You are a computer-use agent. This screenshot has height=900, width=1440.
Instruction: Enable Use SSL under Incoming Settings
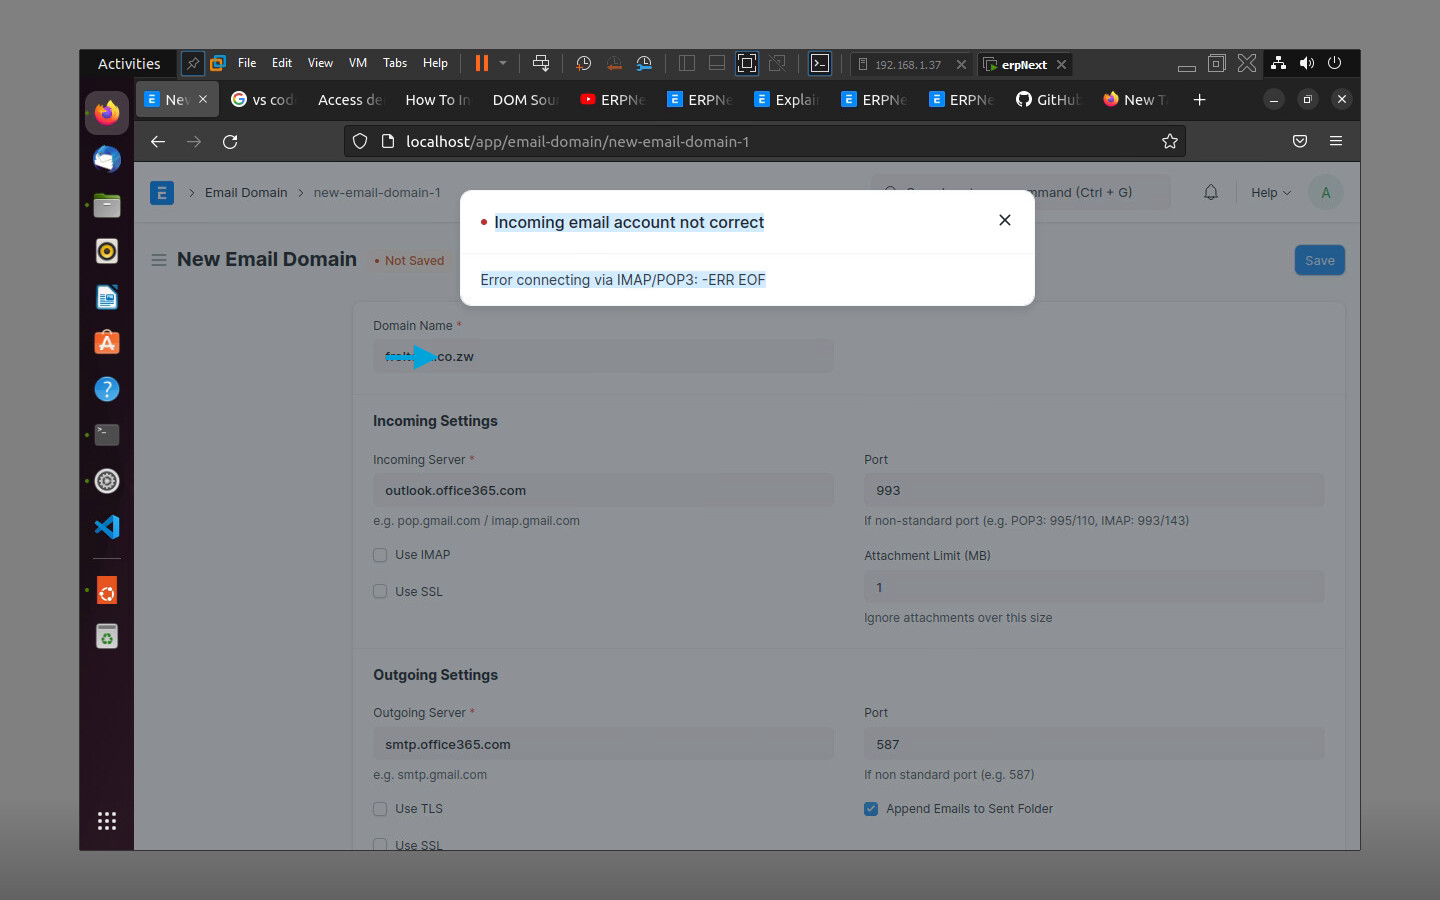pyautogui.click(x=380, y=592)
